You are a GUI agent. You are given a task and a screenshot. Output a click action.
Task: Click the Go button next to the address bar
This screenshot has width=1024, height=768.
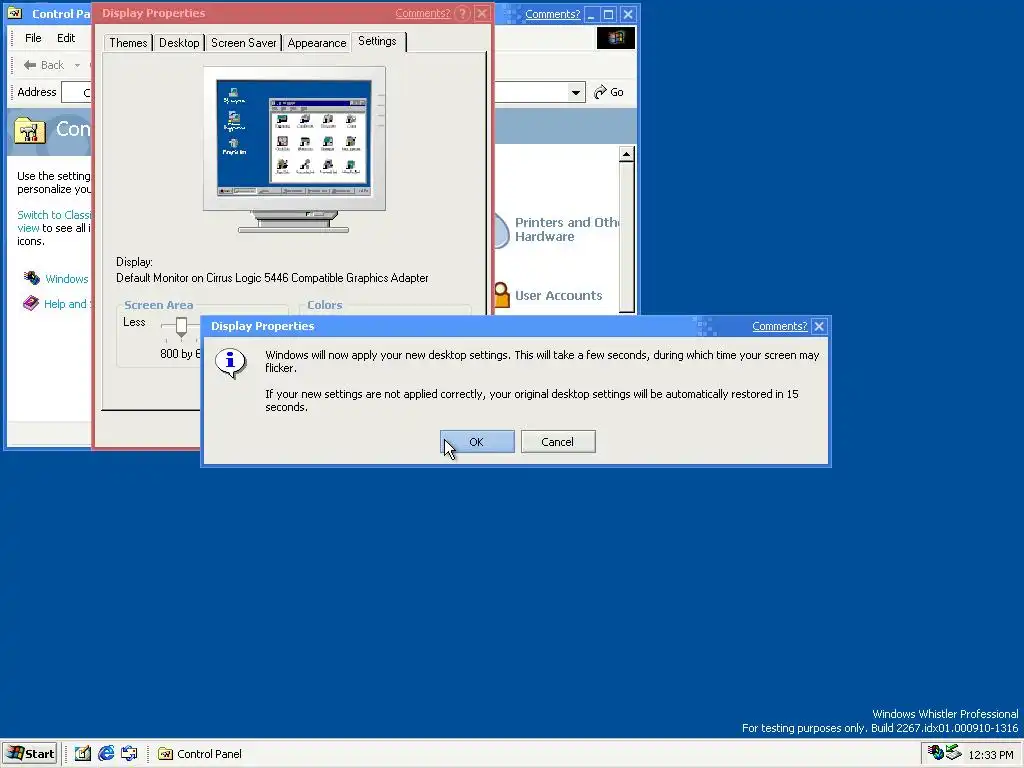609,93
